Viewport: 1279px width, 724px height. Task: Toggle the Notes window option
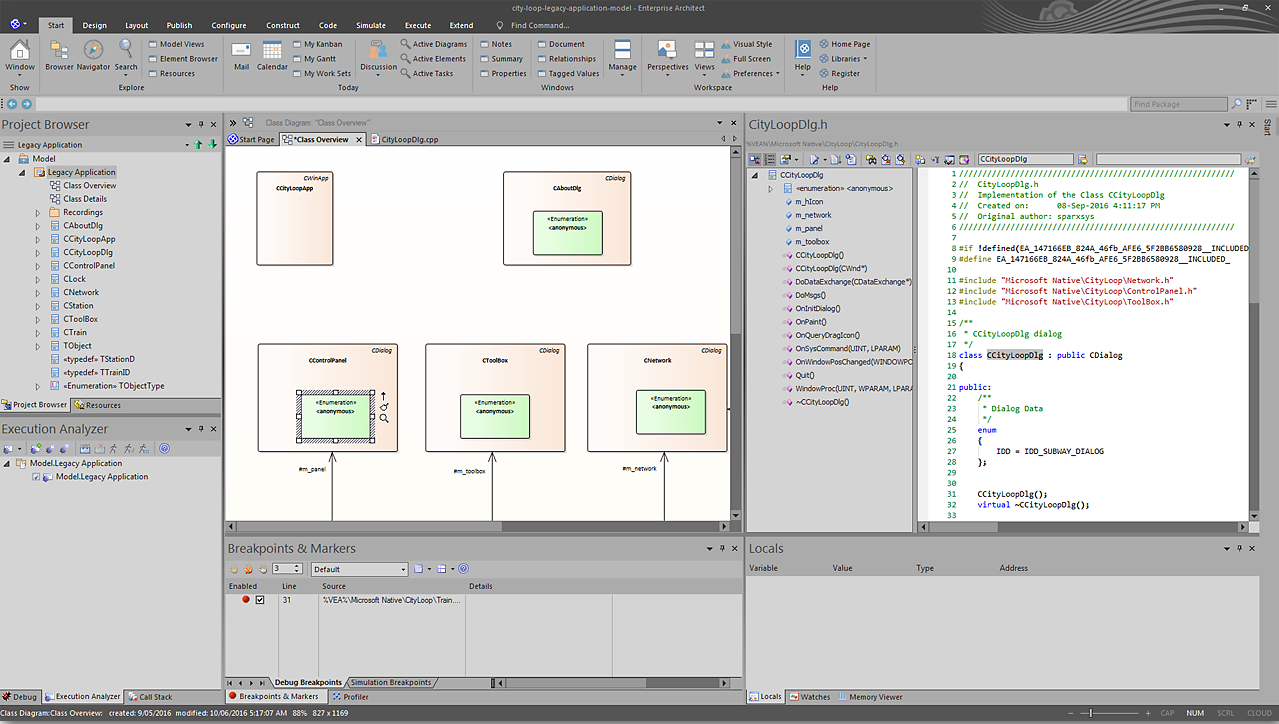pos(496,44)
